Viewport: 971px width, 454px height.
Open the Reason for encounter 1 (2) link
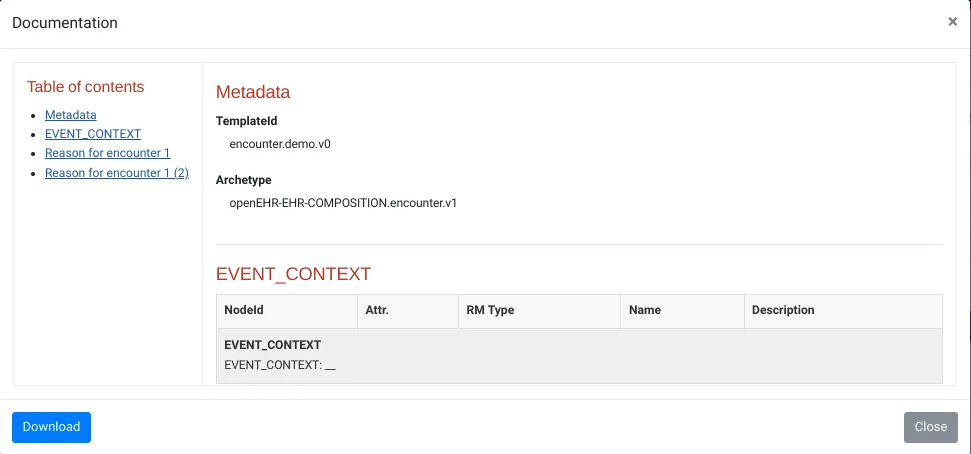(x=116, y=173)
